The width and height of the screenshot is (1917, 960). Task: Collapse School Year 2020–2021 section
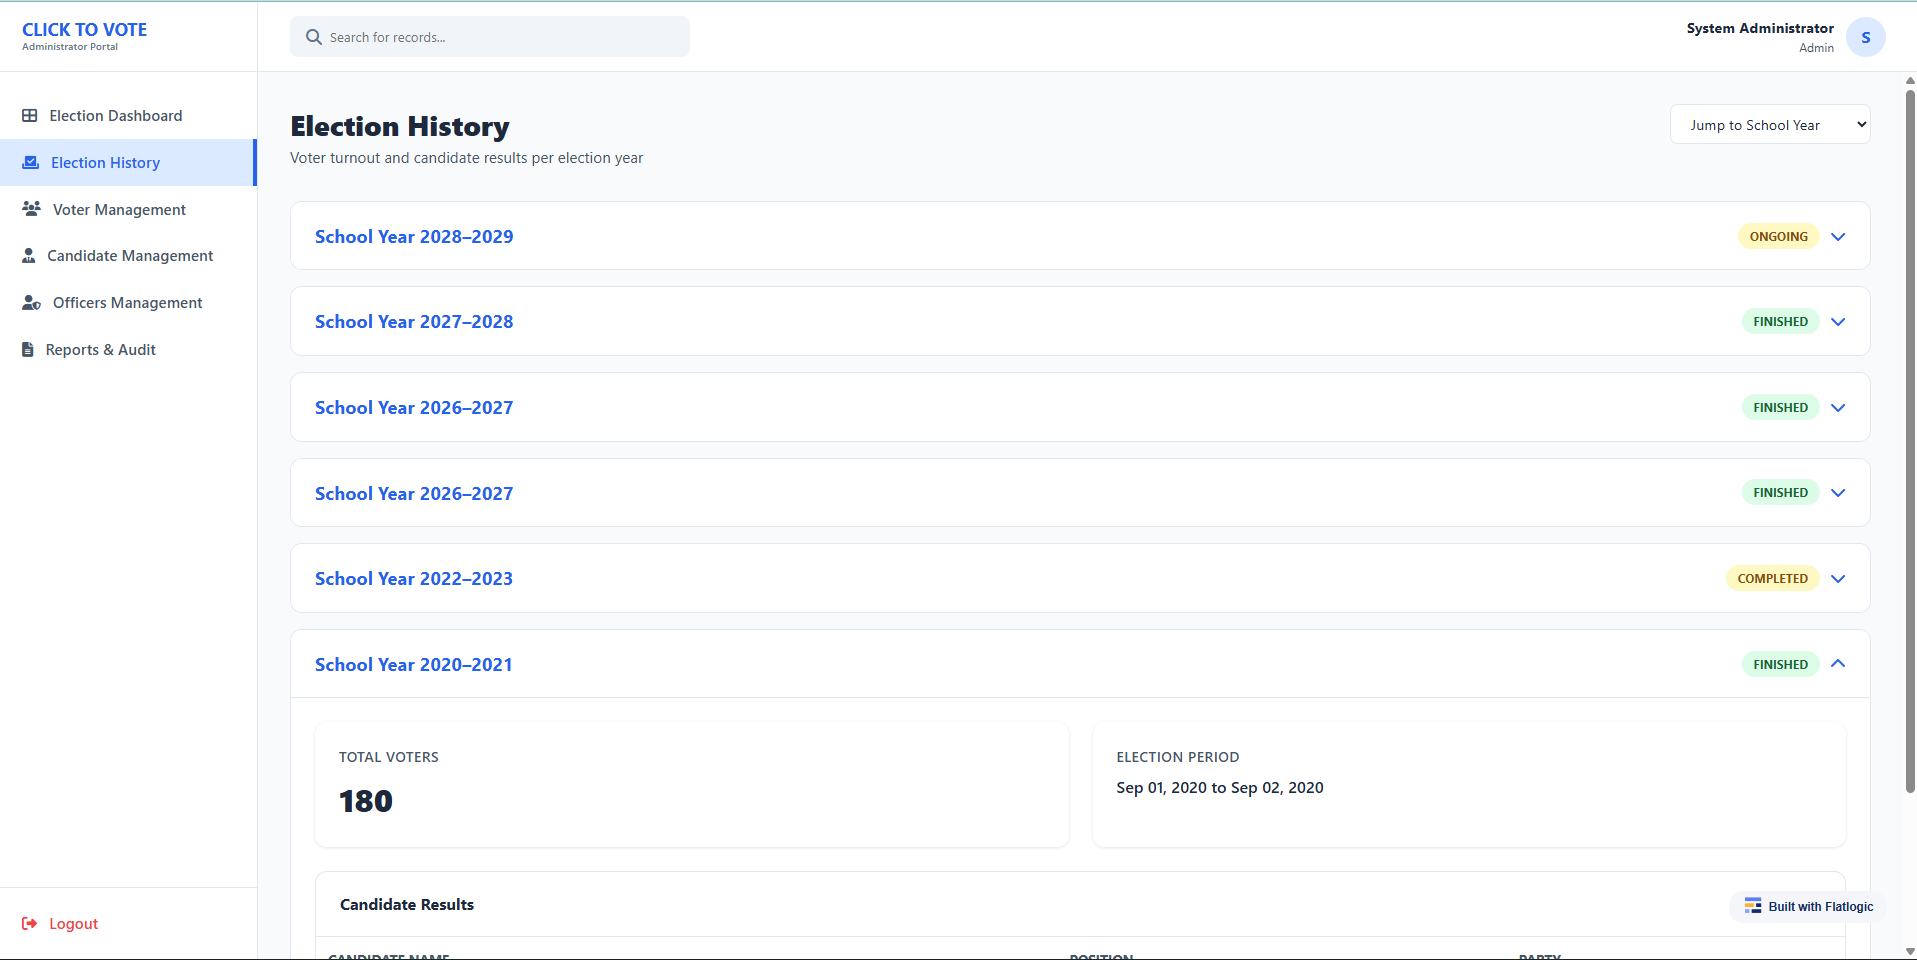[x=1838, y=664]
